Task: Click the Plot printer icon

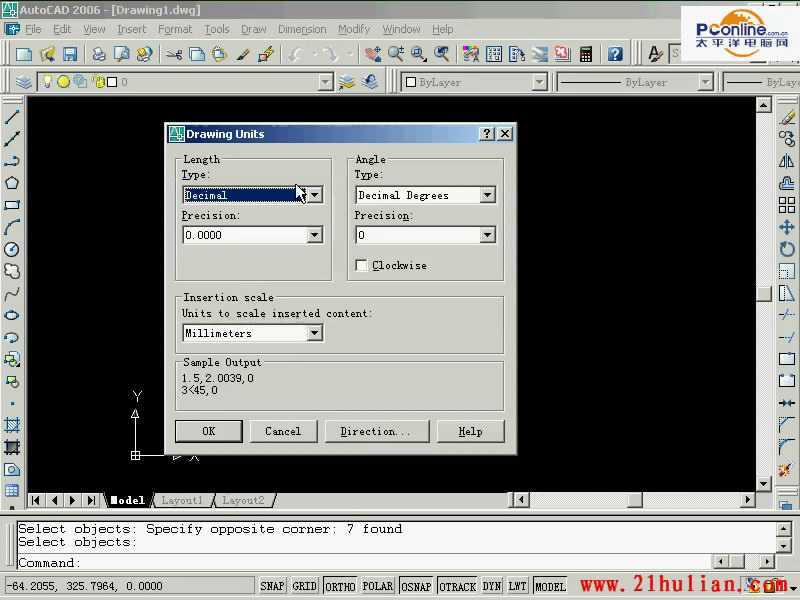Action: point(98,54)
